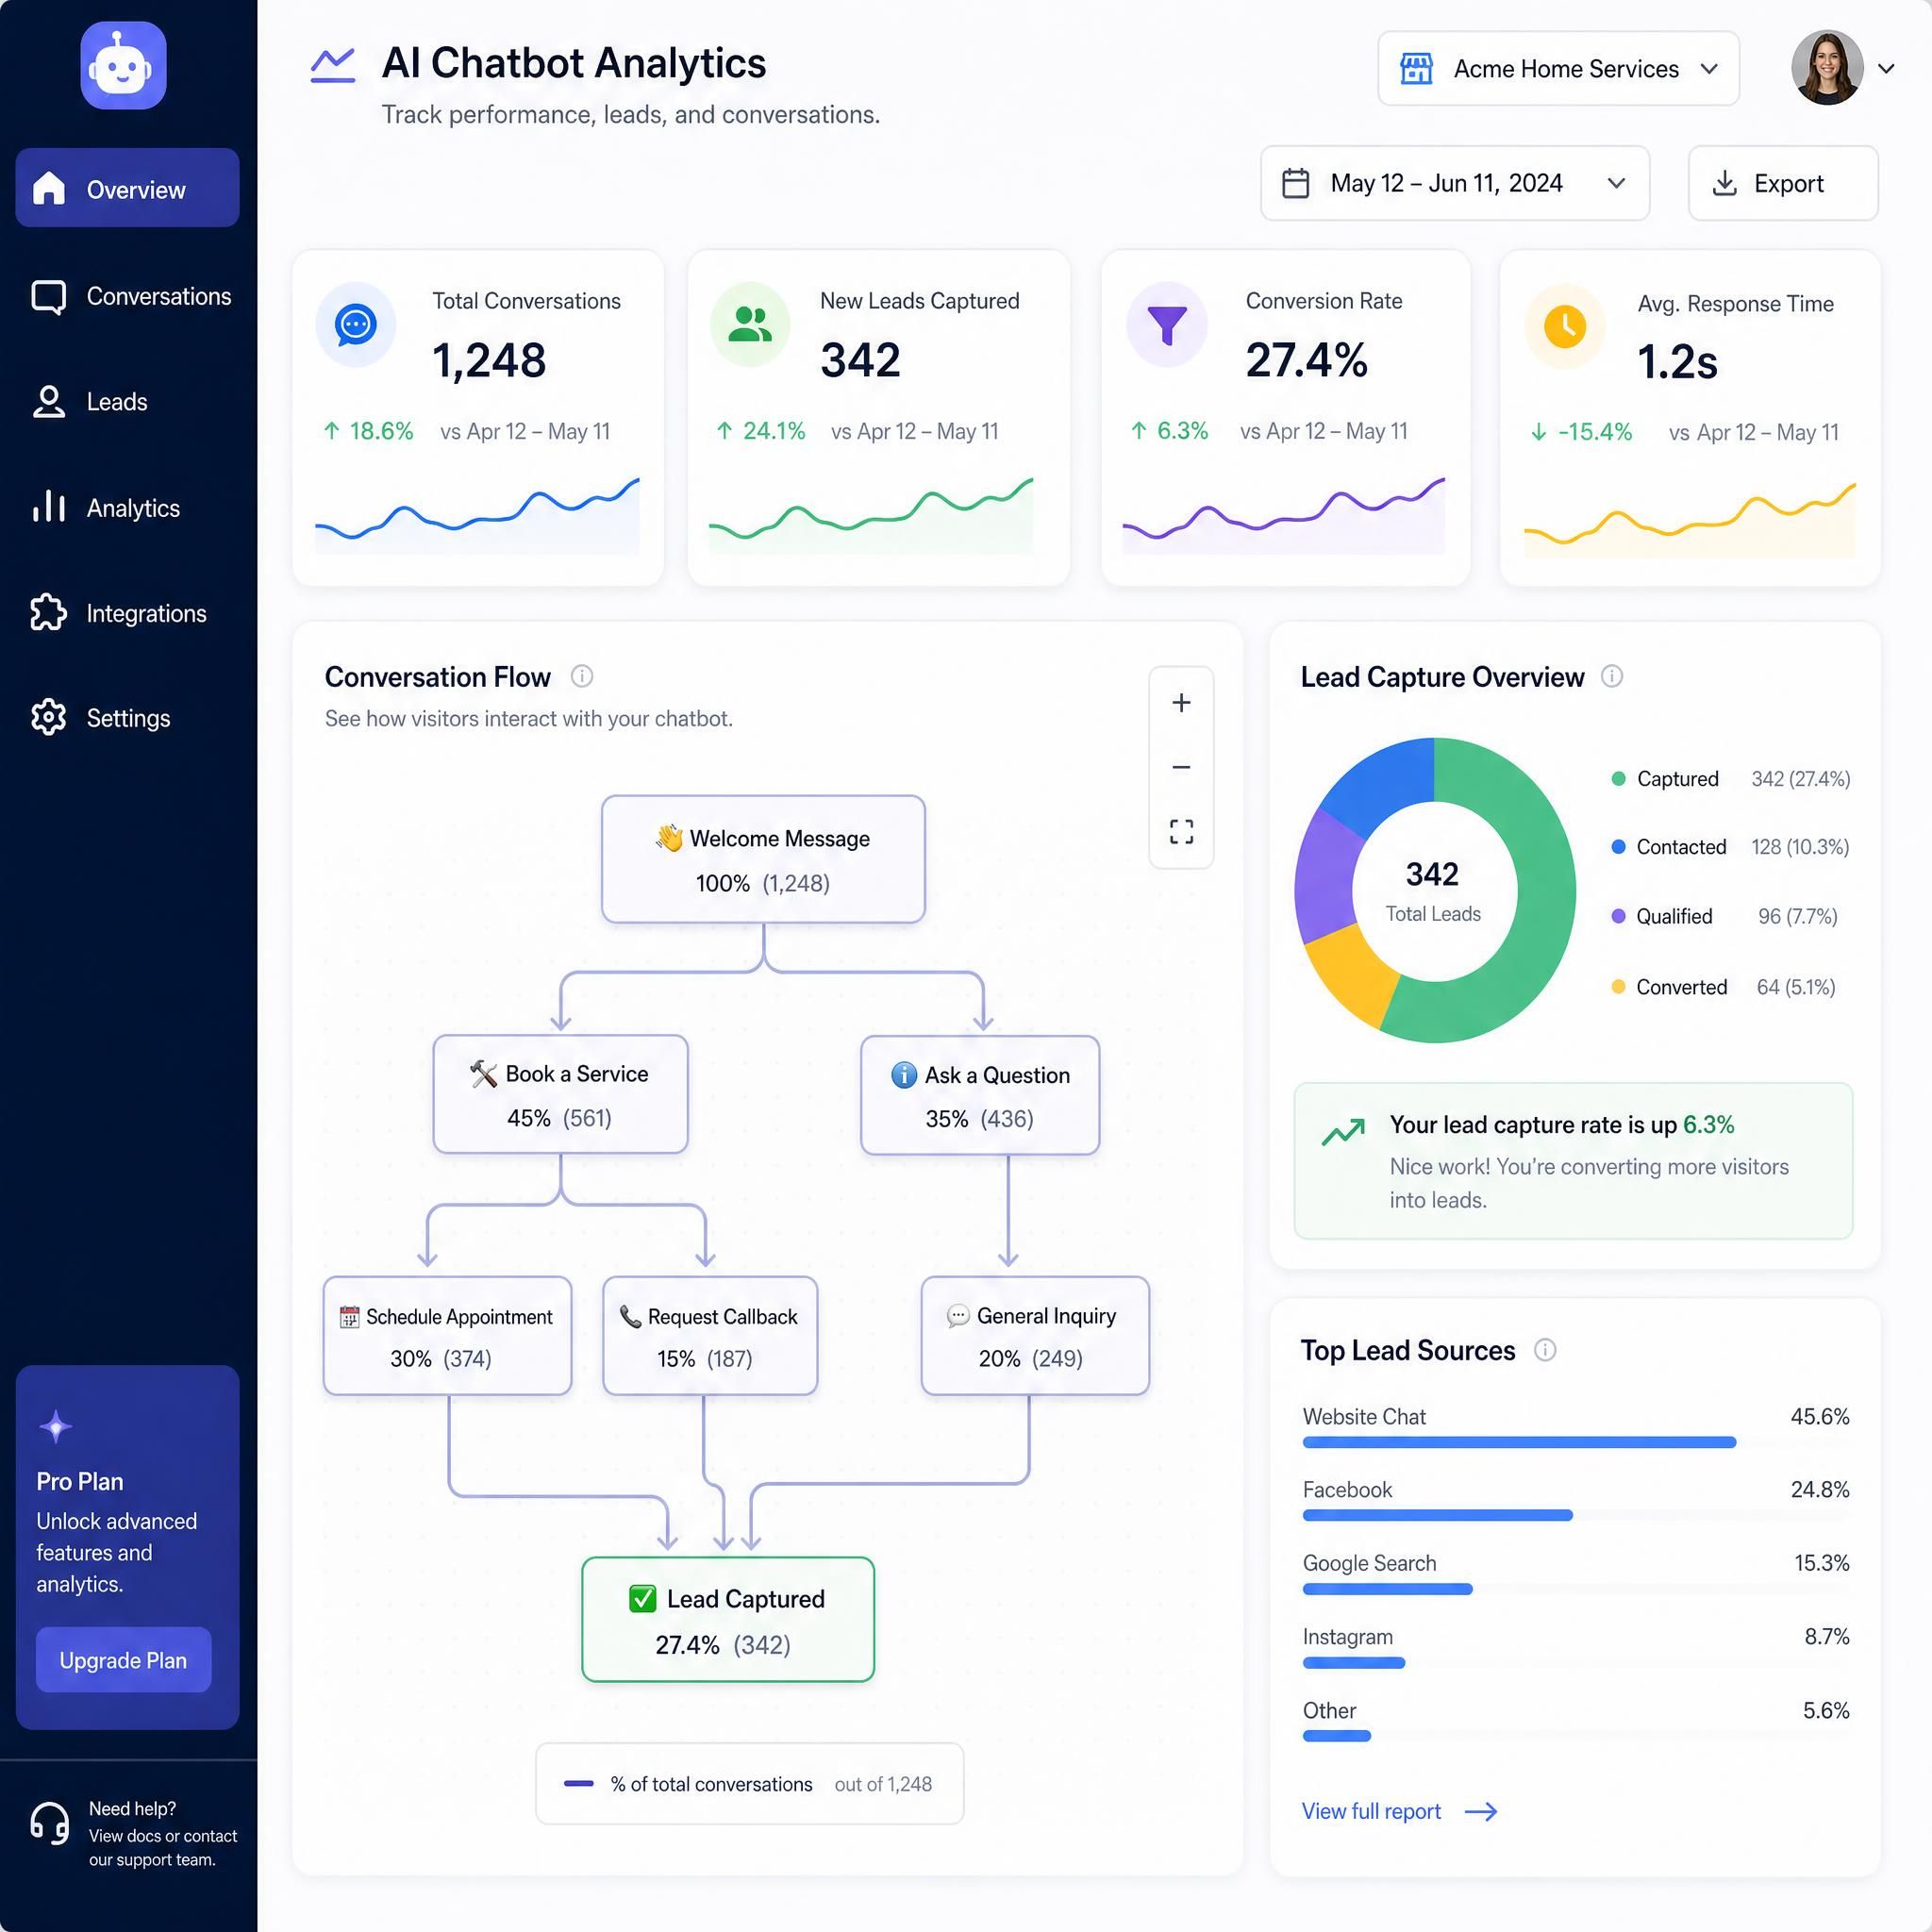The height and width of the screenshot is (1932, 1932).
Task: Click the Avg. Response Time clock icon
Action: 1565,326
